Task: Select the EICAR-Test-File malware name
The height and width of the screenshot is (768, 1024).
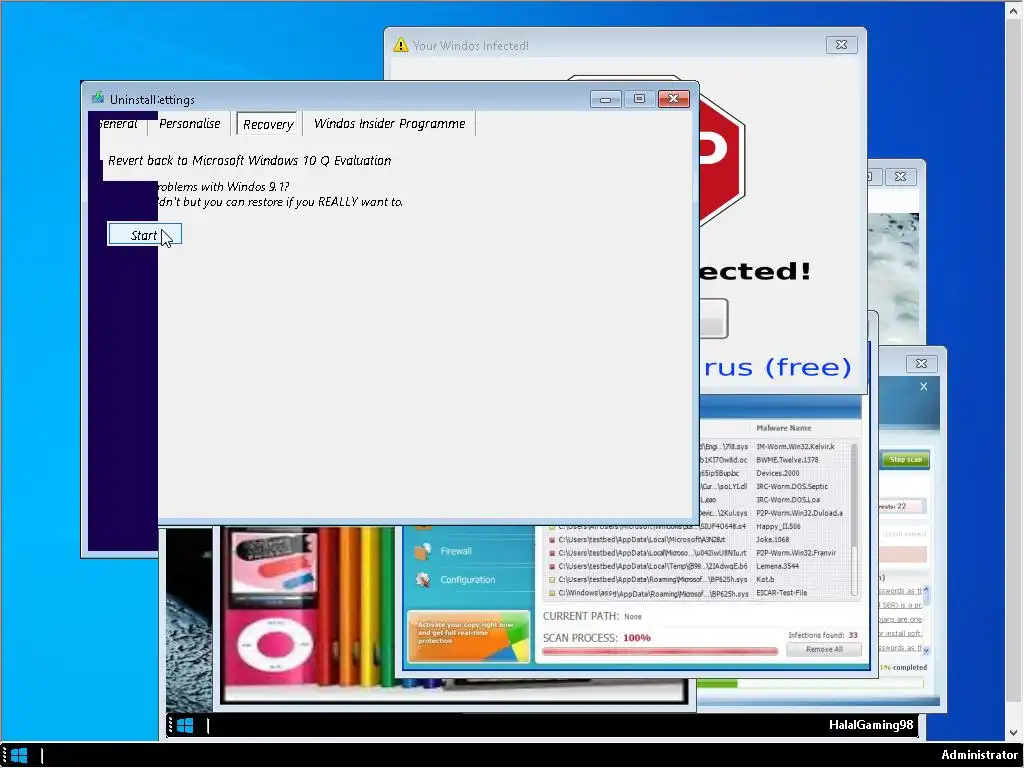Action: 782,593
